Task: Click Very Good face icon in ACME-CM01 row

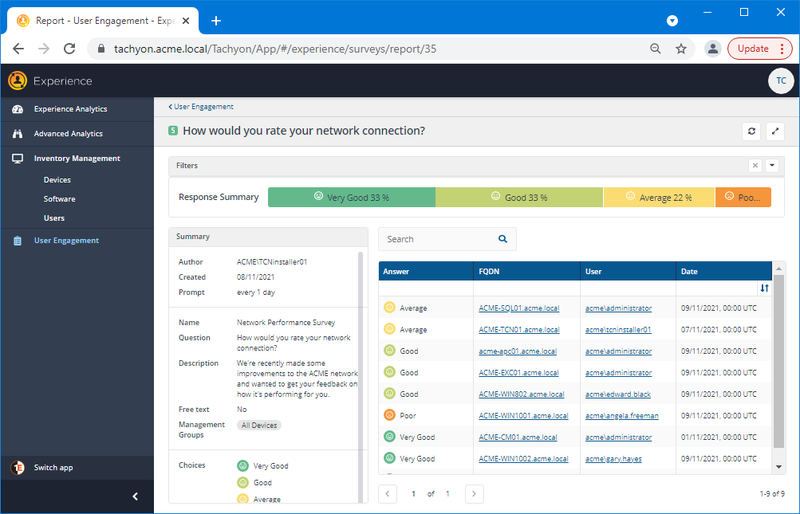Action: pyautogui.click(x=389, y=437)
